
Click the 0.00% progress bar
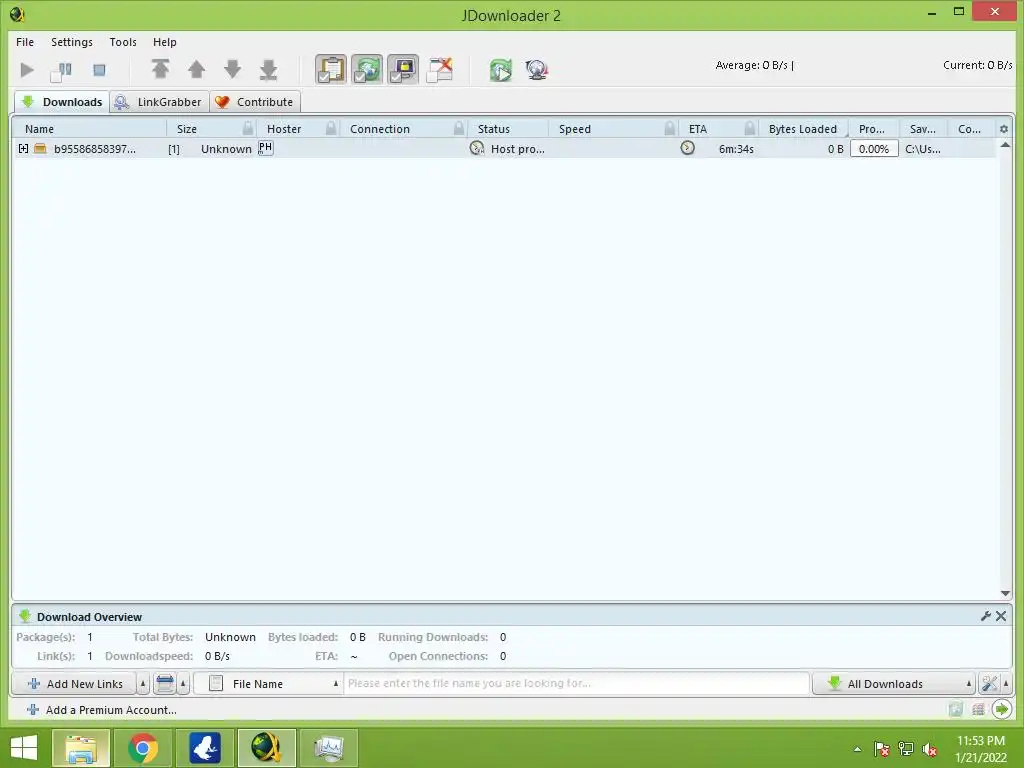pyautogui.click(x=874, y=149)
